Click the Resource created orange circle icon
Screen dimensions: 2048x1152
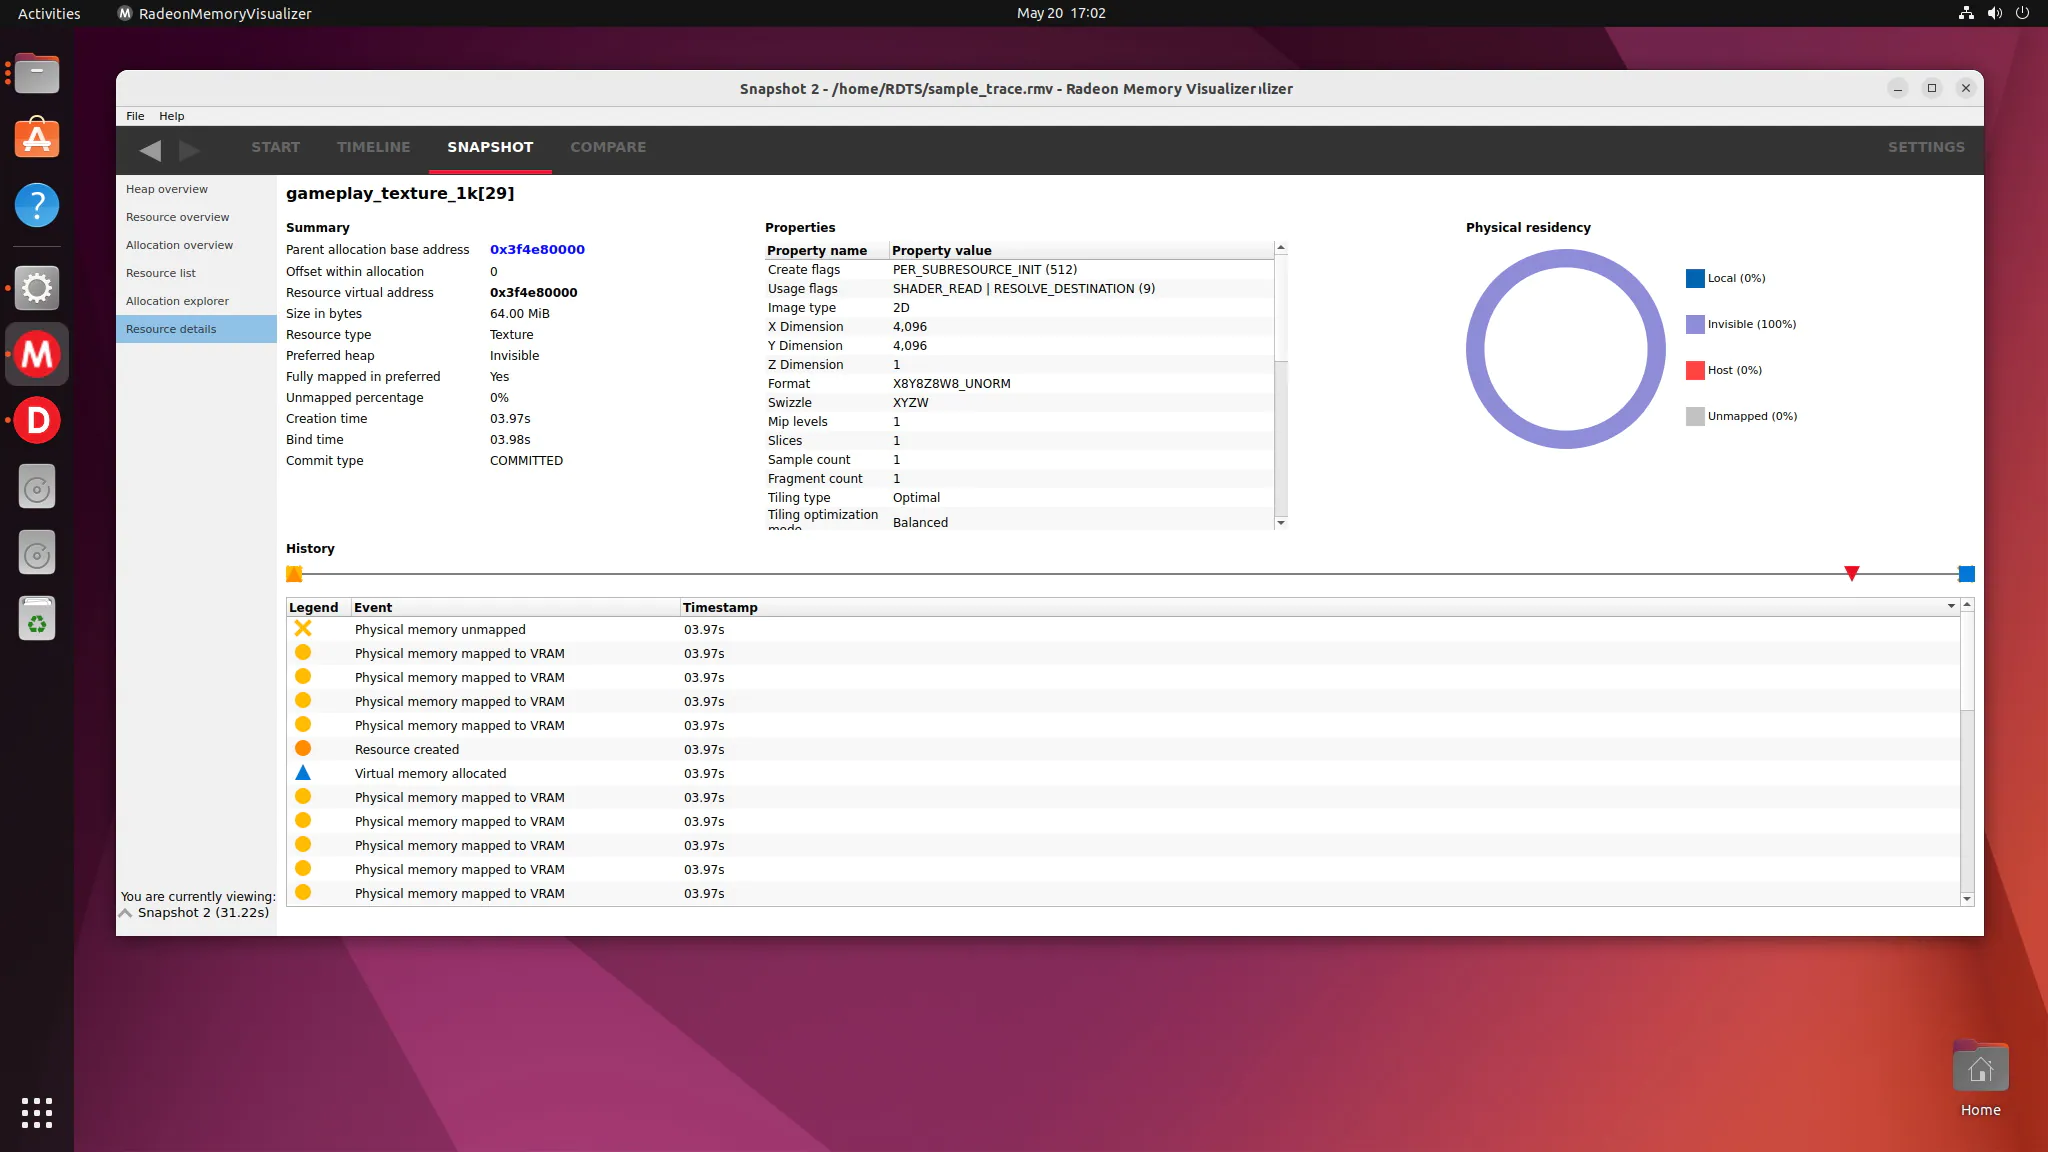tap(303, 749)
